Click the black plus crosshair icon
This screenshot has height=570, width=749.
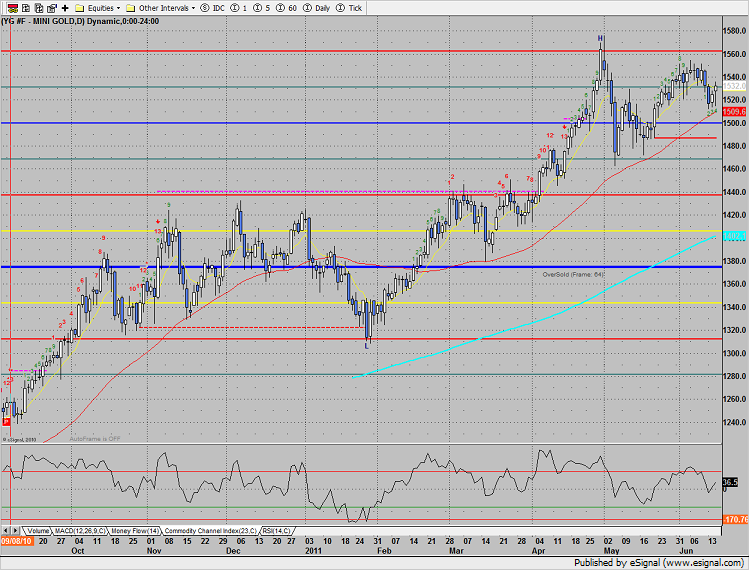tap(65, 8)
